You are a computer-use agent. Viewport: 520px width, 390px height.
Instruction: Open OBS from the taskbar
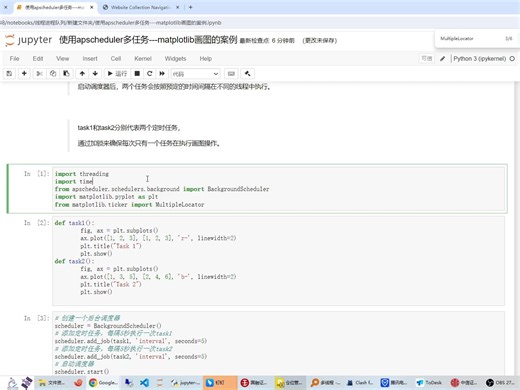click(x=500, y=383)
